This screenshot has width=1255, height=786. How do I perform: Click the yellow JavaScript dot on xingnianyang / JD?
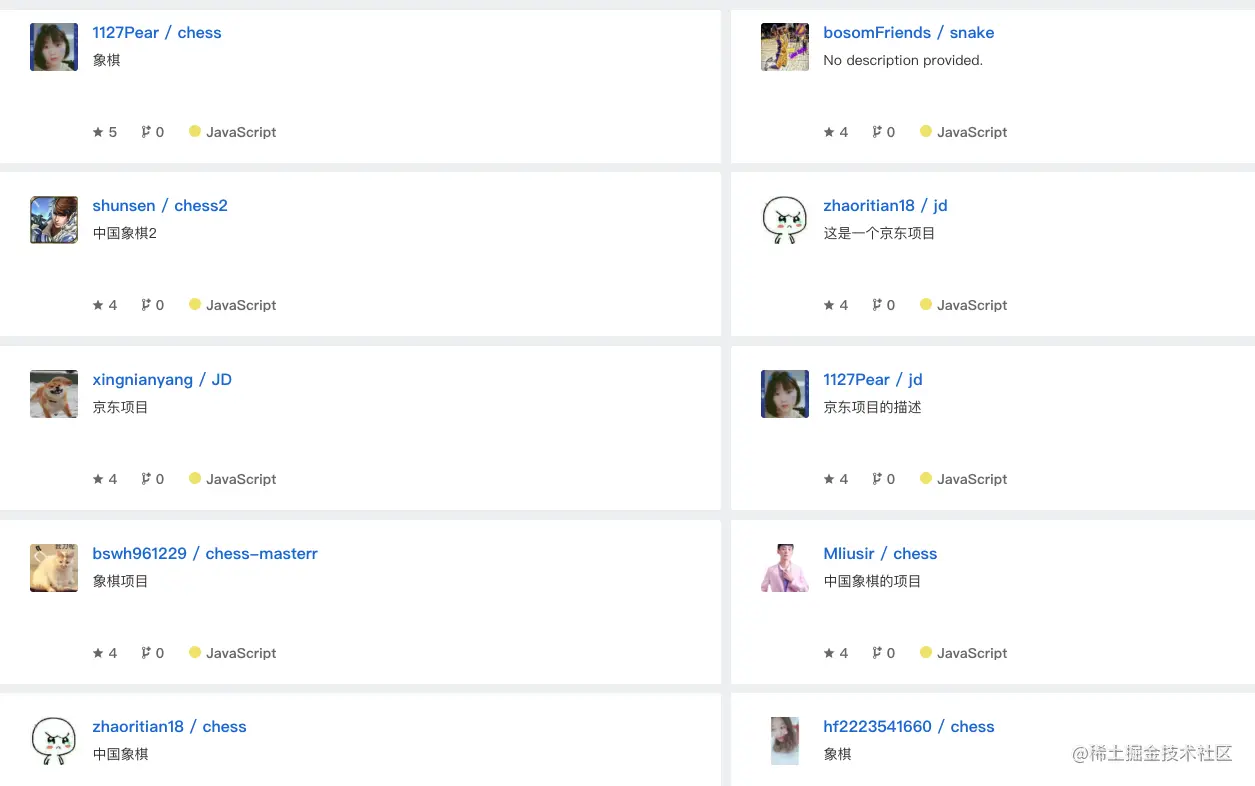tap(195, 478)
